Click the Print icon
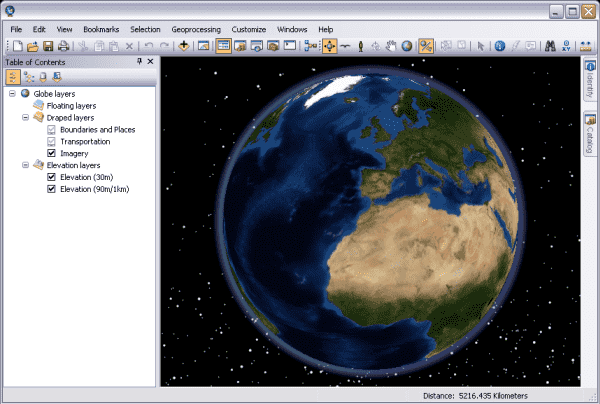This screenshot has width=600, height=404. [64, 46]
